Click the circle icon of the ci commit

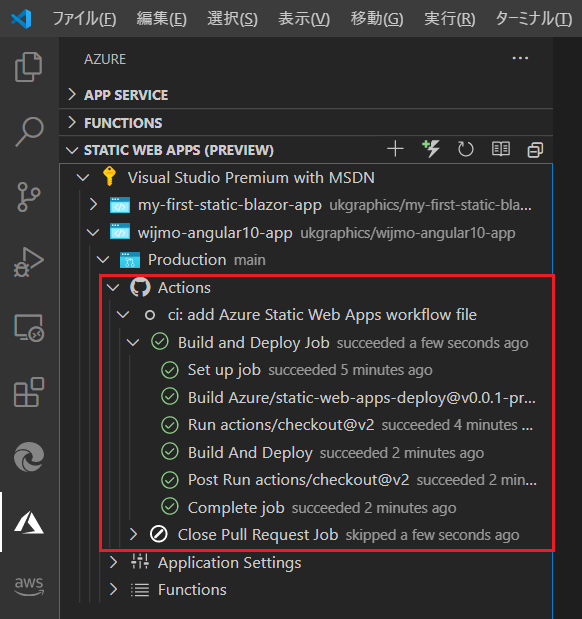pyautogui.click(x=150, y=315)
